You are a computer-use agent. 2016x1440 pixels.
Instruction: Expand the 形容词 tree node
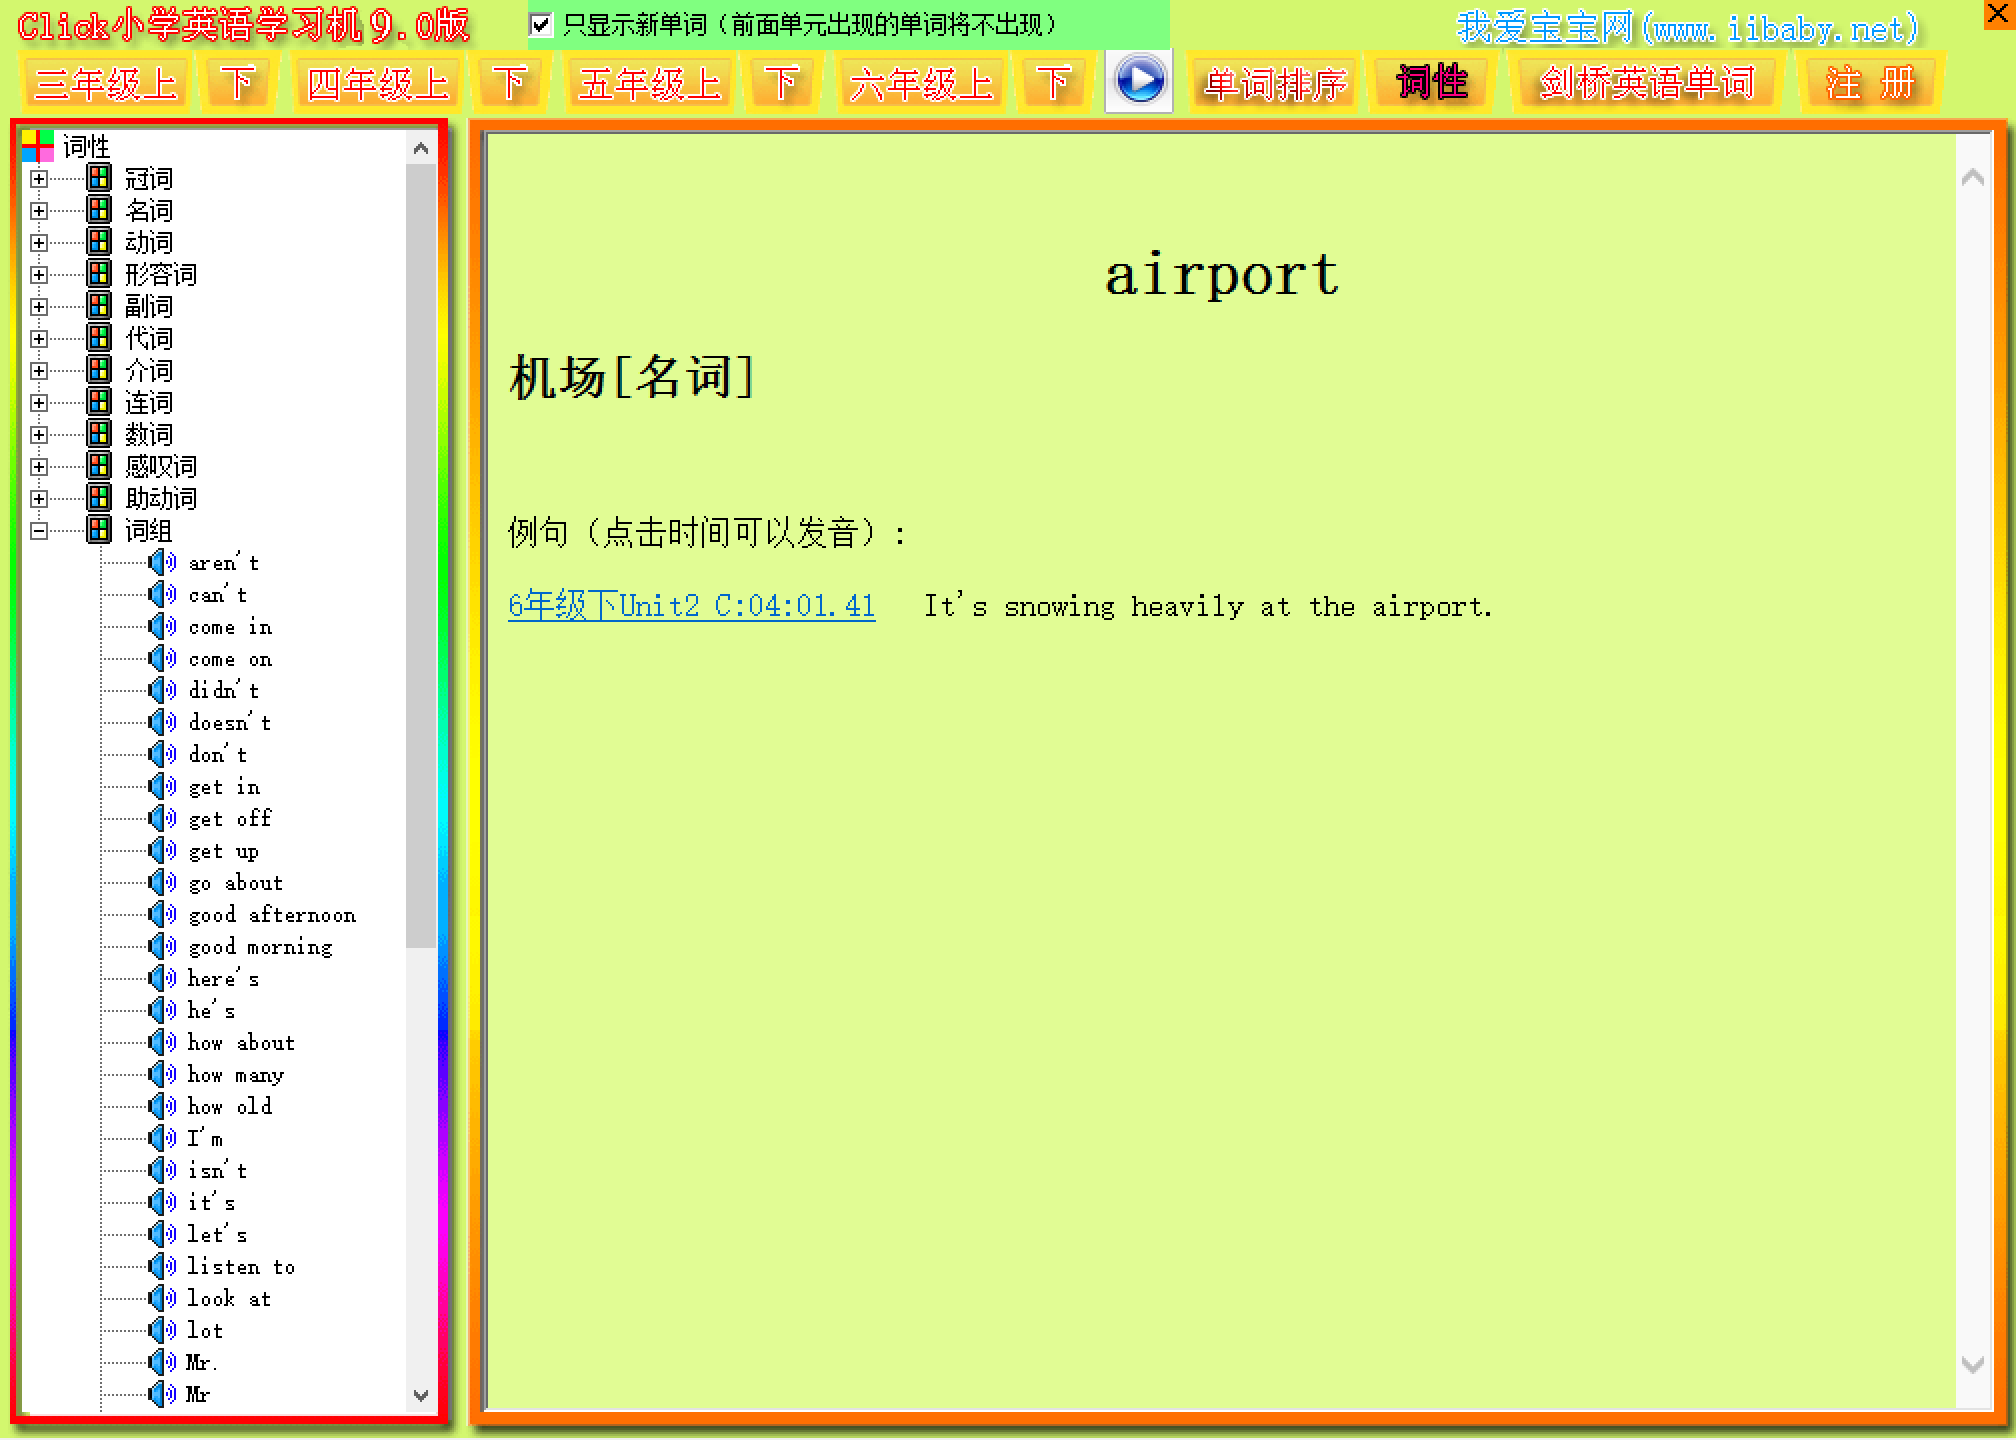click(x=39, y=275)
